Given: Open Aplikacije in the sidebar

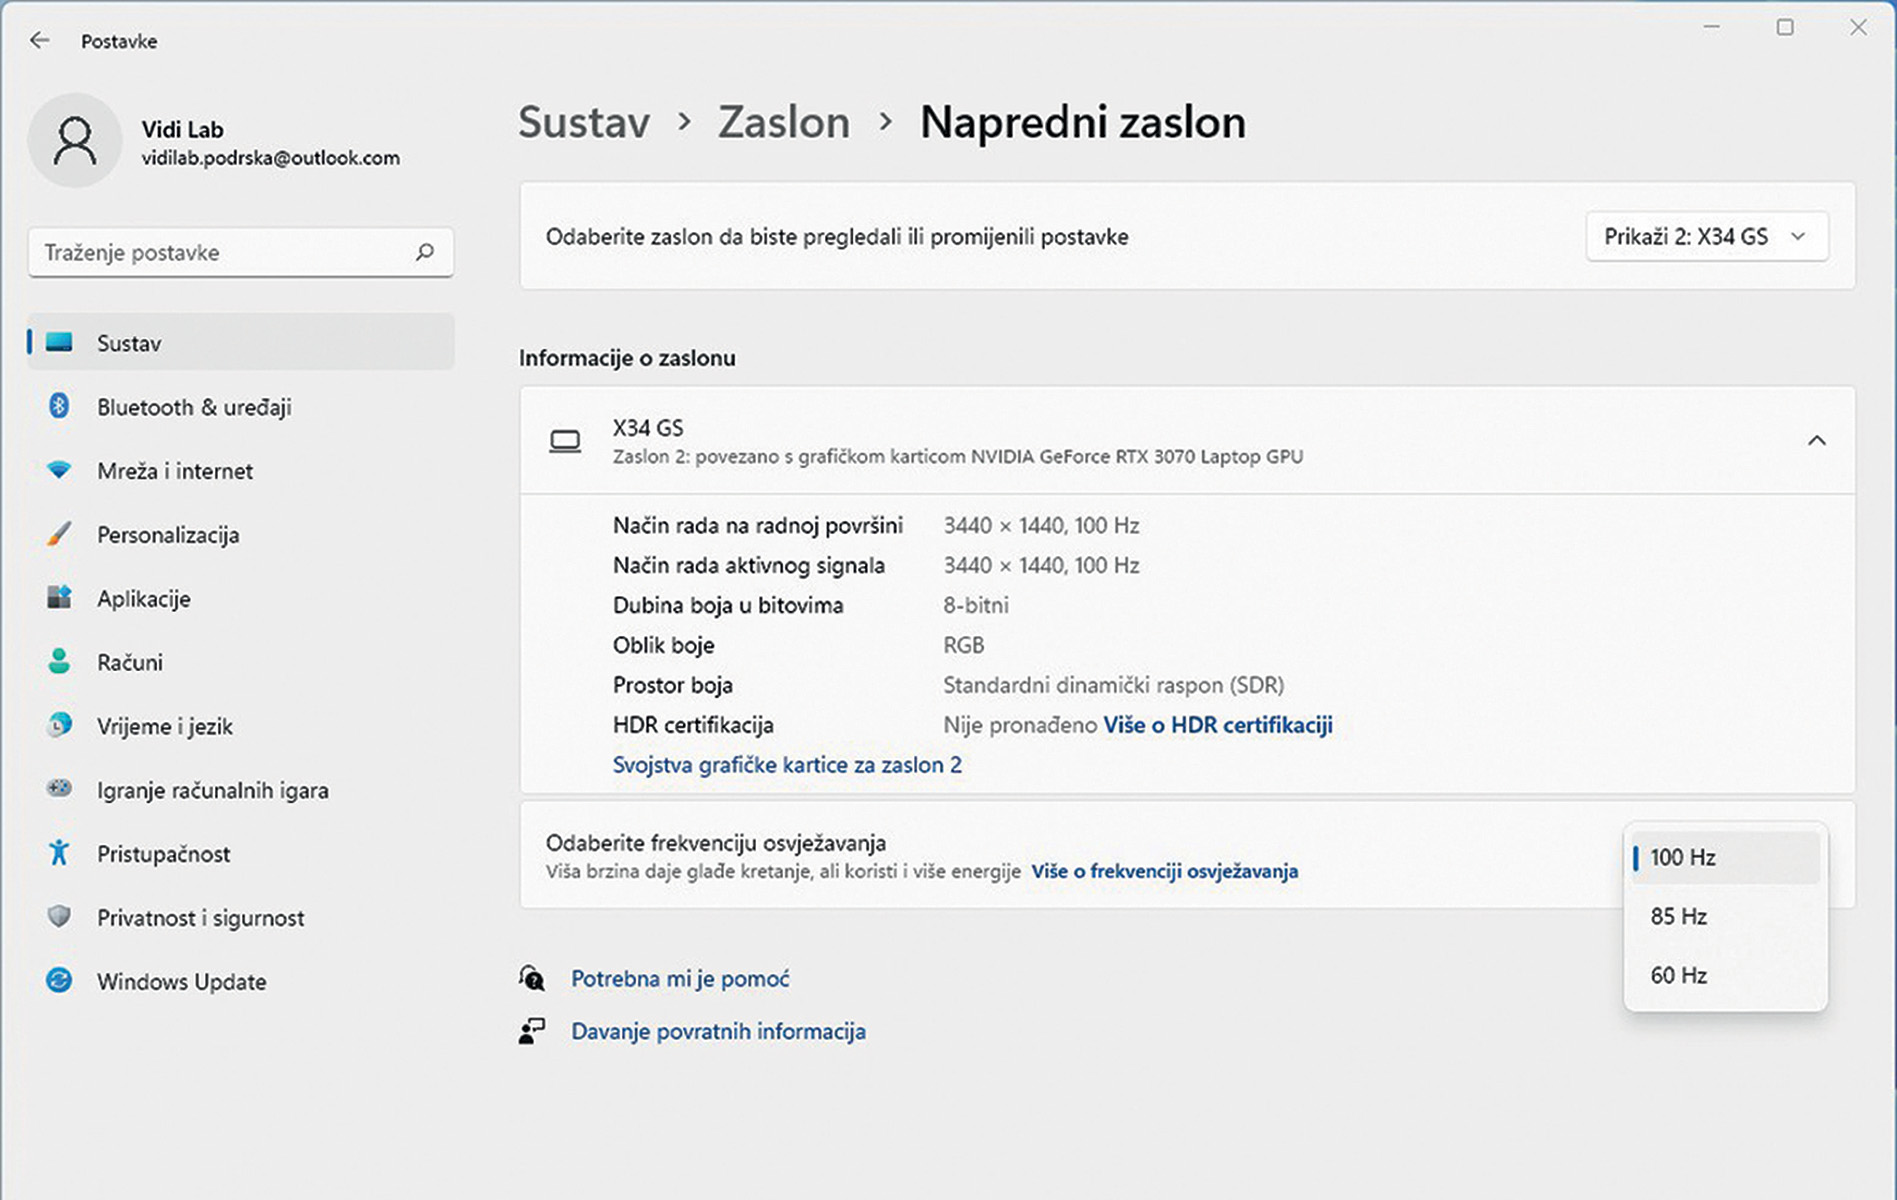Looking at the screenshot, I should [x=143, y=598].
